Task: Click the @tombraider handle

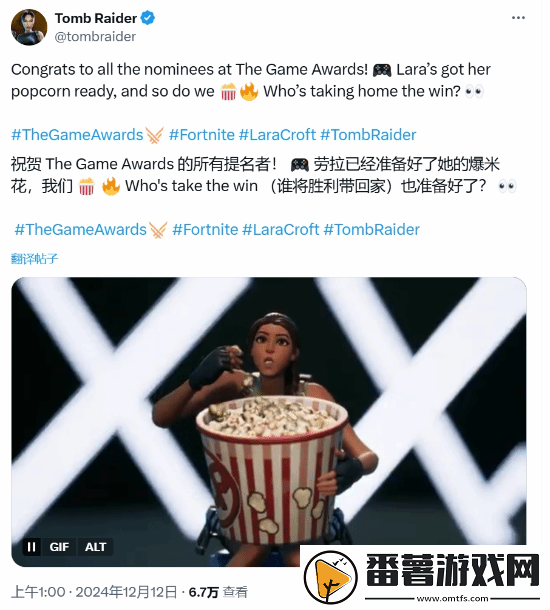Action: coord(95,37)
